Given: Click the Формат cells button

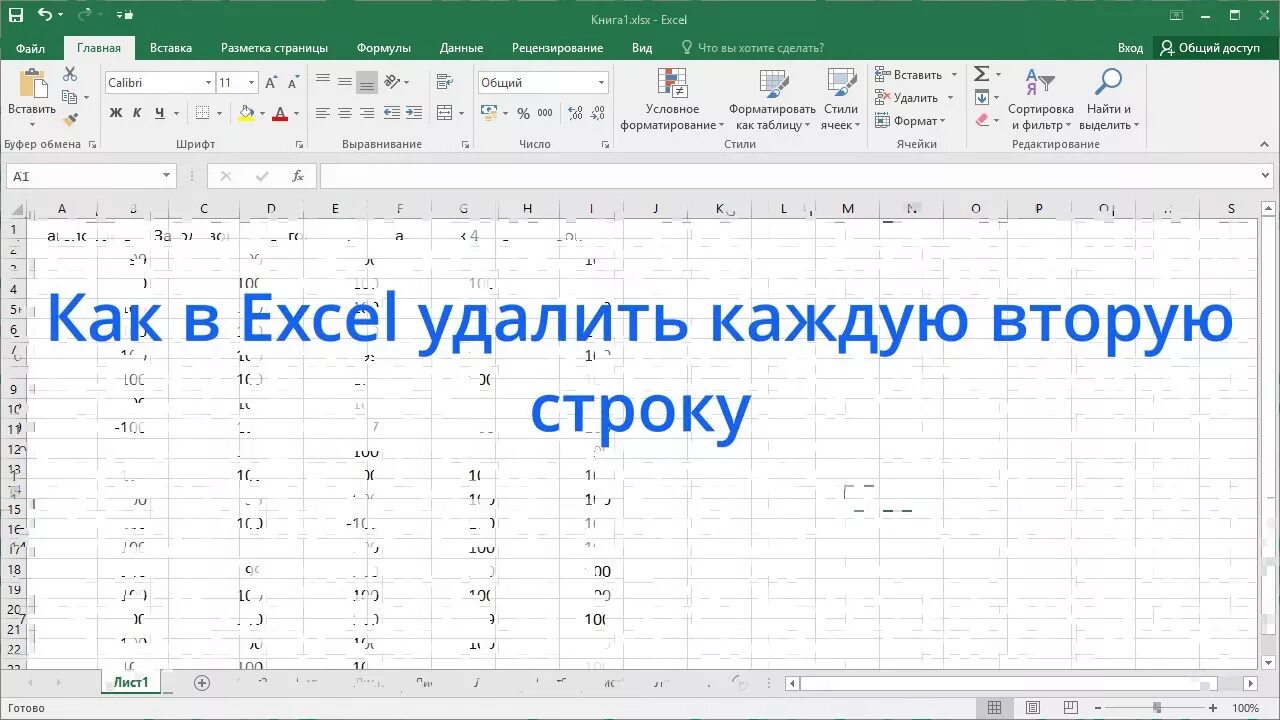Looking at the screenshot, I should (x=910, y=121).
